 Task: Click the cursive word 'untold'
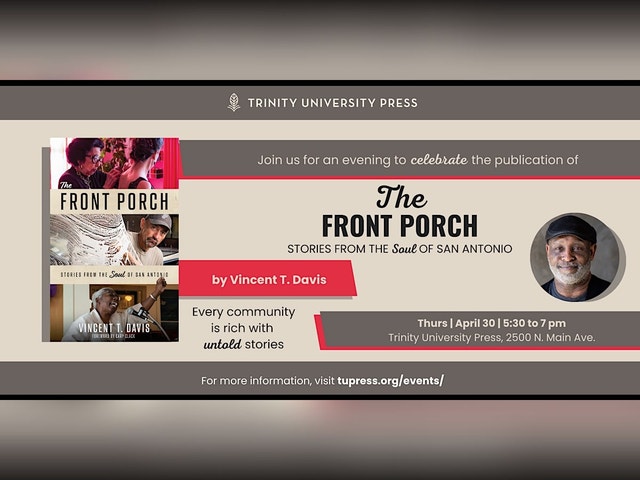tap(222, 344)
